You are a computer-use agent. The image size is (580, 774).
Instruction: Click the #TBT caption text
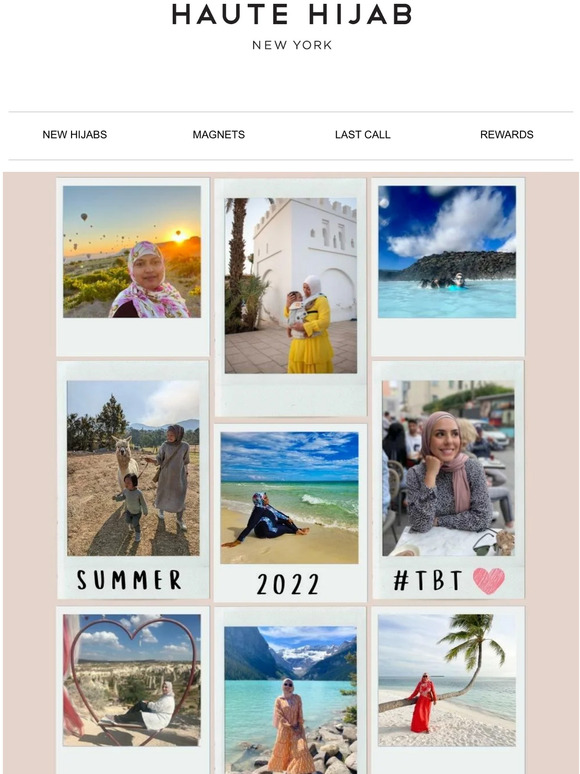click(x=428, y=580)
